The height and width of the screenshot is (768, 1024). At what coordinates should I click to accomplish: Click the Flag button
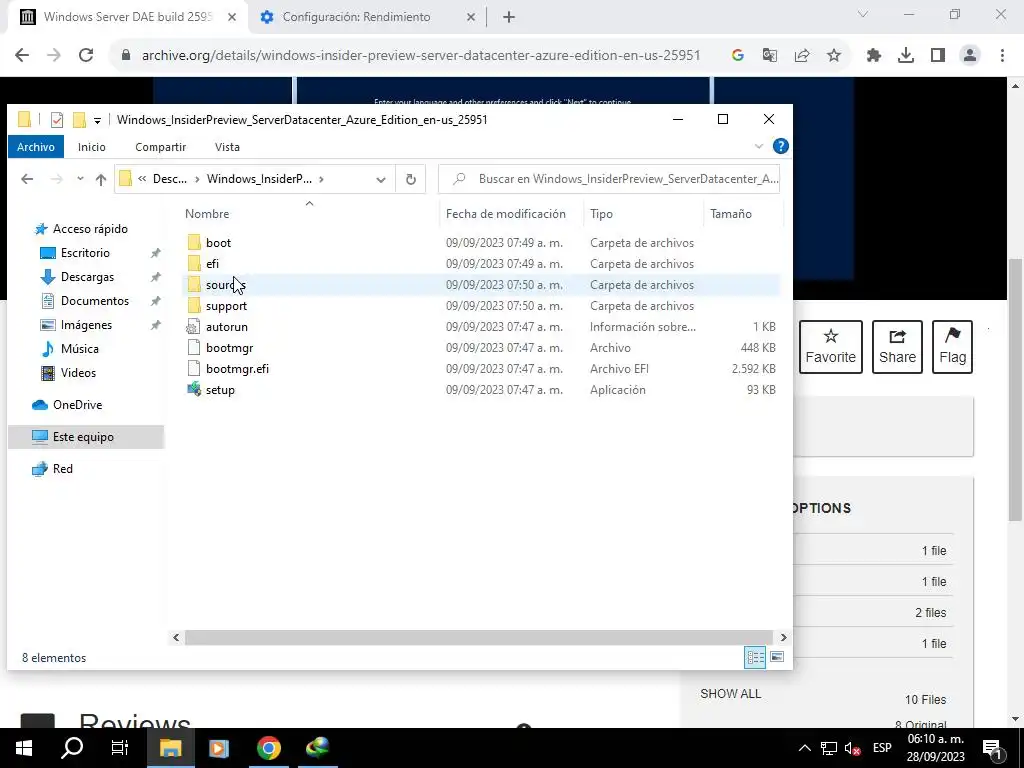952,347
